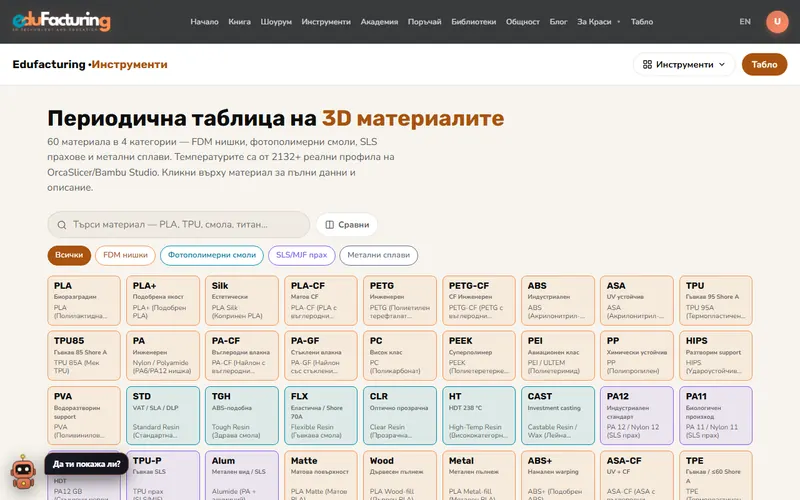Open the TPU-P material card

point(163,476)
